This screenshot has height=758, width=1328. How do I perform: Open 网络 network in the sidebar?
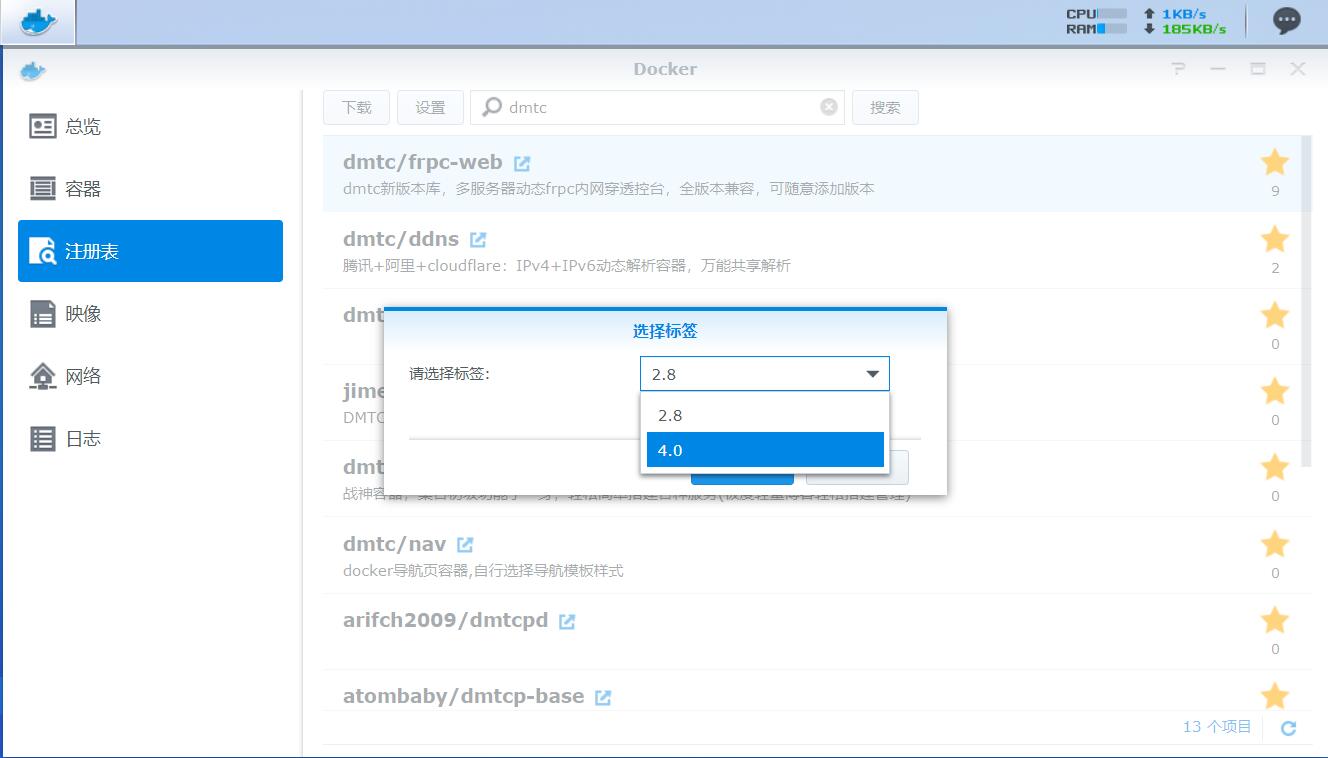click(150, 376)
